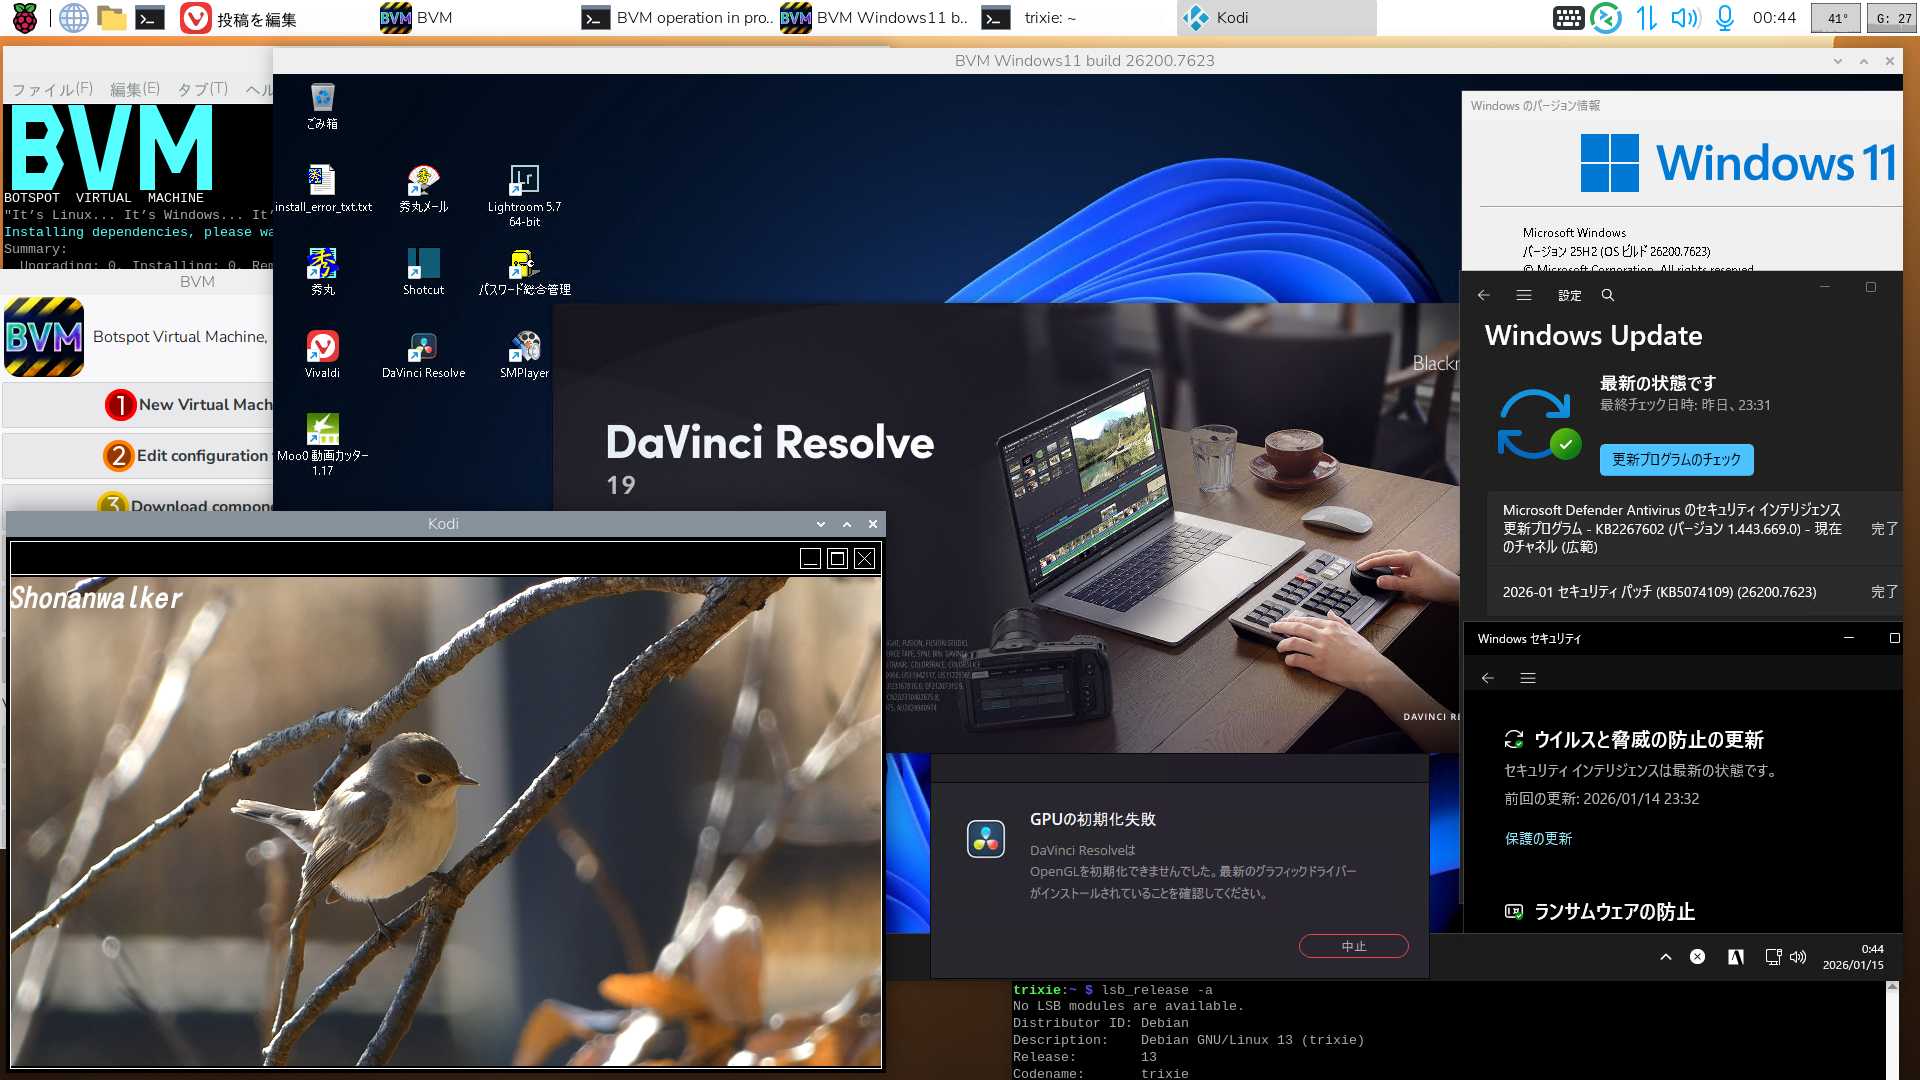Click the 更新プログラムのチェック button
Viewport: 1920px width, 1080px height.
point(1676,459)
